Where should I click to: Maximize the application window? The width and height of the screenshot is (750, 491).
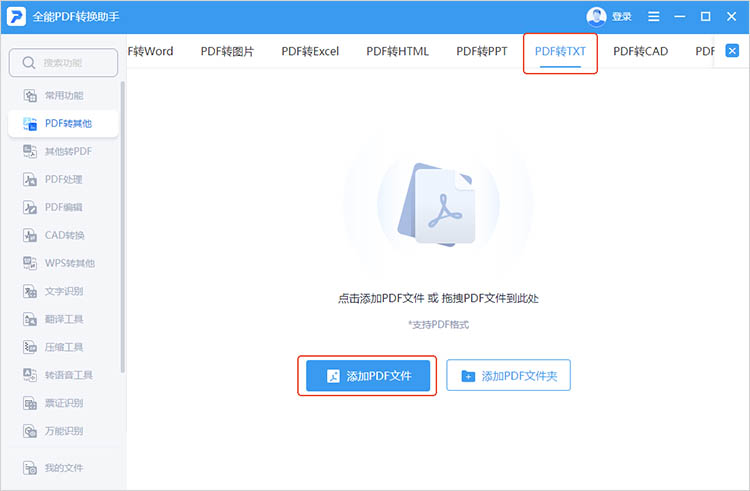pyautogui.click(x=706, y=17)
